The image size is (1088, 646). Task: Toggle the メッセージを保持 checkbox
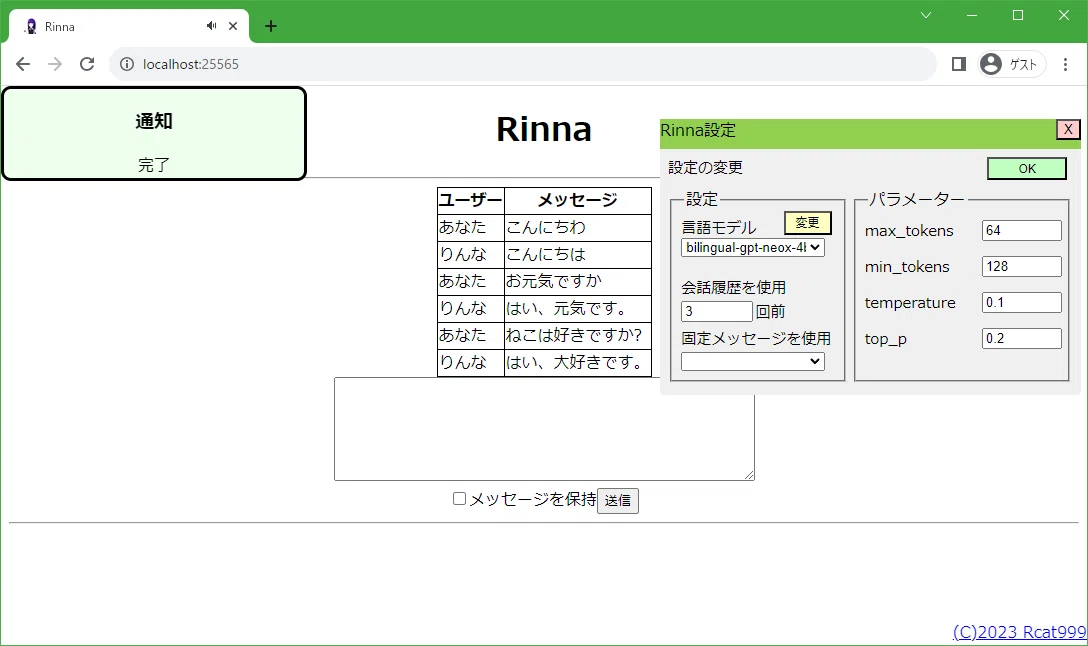coord(459,499)
